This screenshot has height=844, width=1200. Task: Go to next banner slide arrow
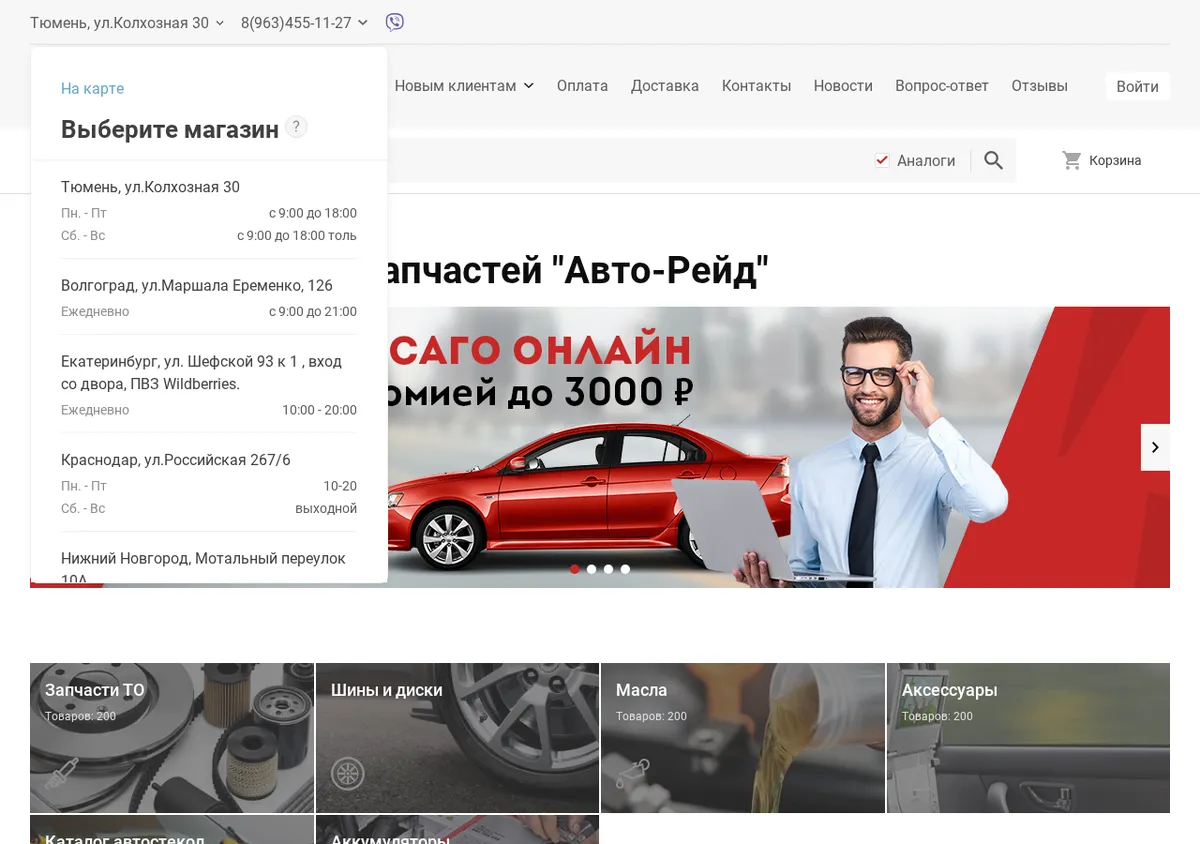pyautogui.click(x=1155, y=447)
